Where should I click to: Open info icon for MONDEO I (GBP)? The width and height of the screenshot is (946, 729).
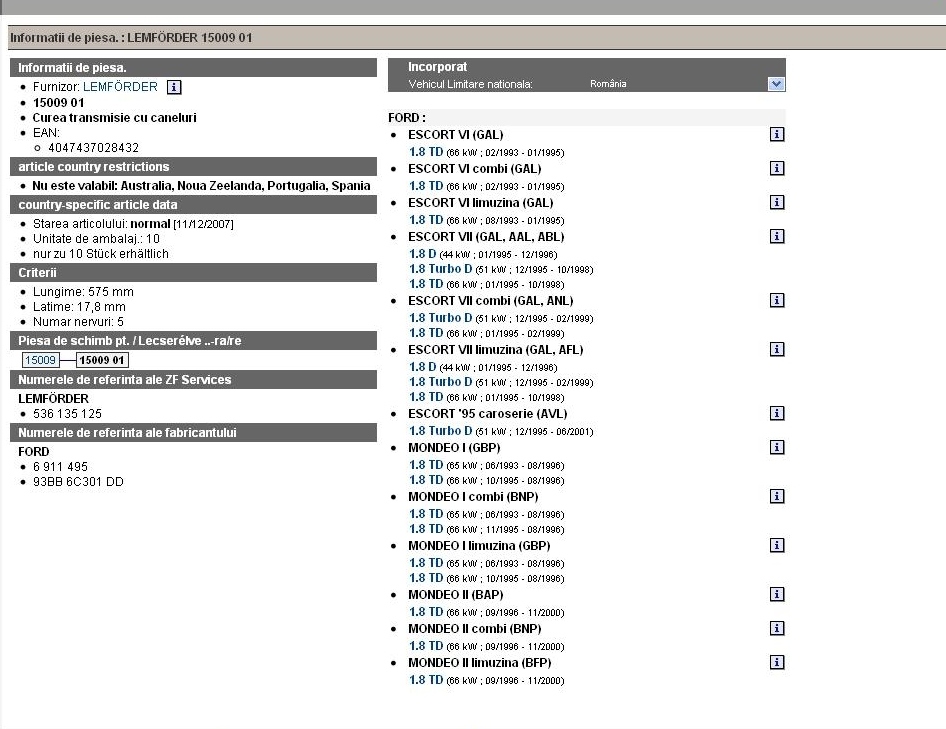click(x=777, y=447)
